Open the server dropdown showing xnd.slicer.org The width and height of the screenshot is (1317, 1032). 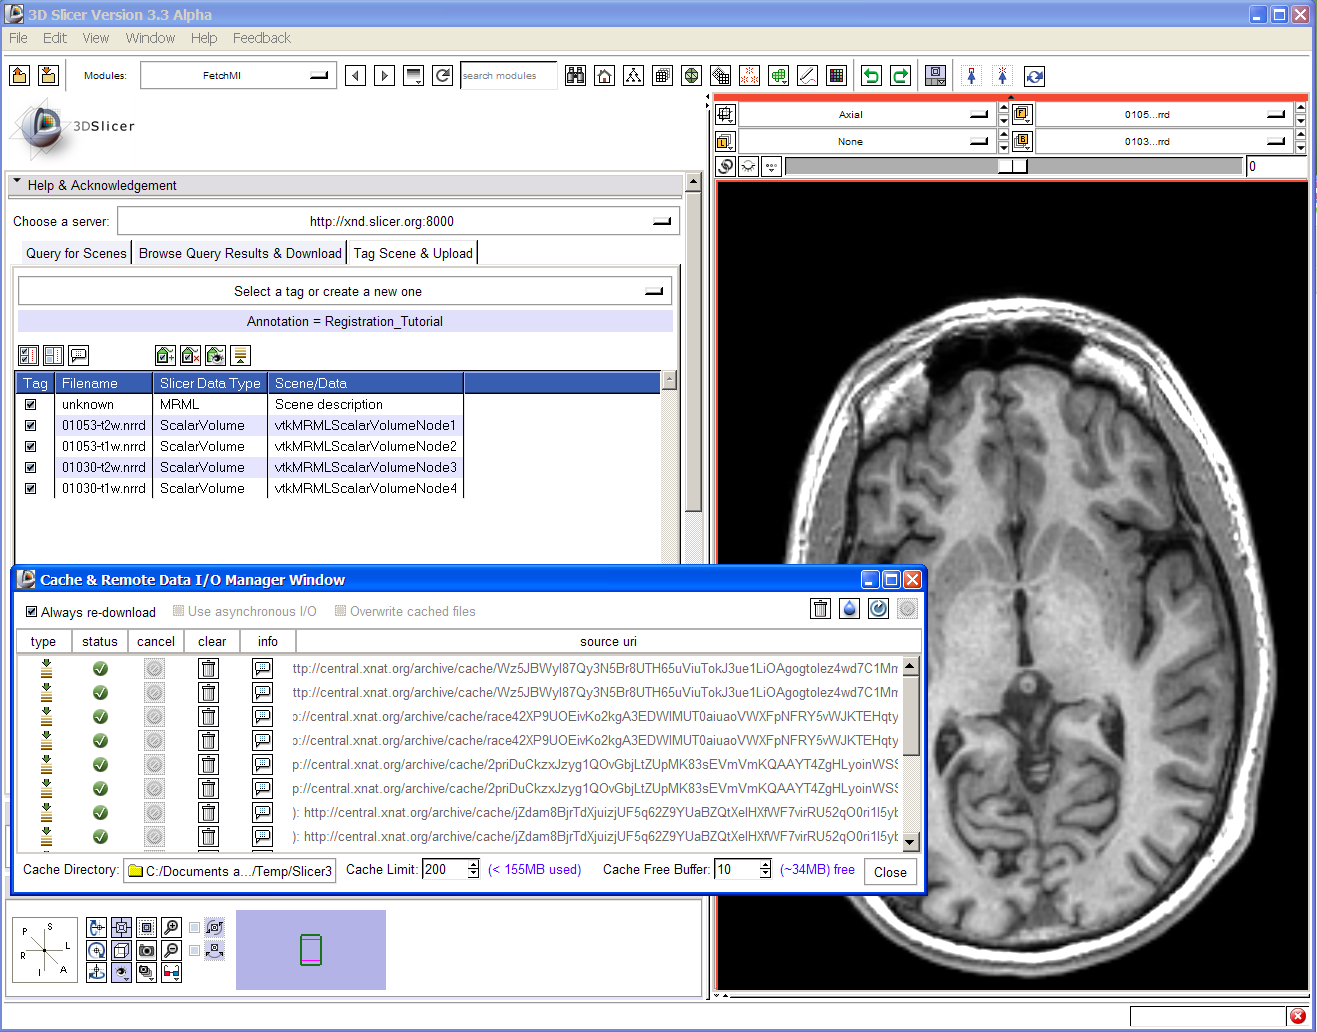[x=398, y=221]
